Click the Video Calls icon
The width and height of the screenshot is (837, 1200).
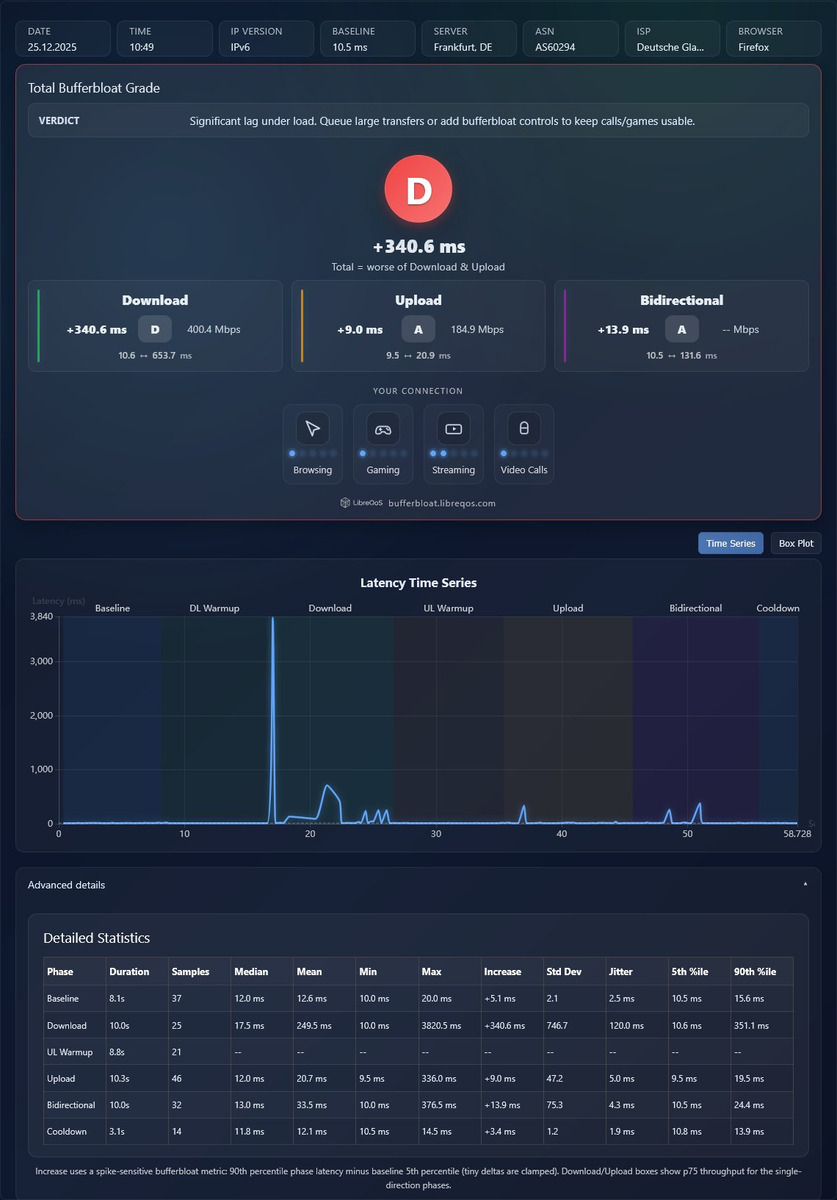click(x=524, y=429)
